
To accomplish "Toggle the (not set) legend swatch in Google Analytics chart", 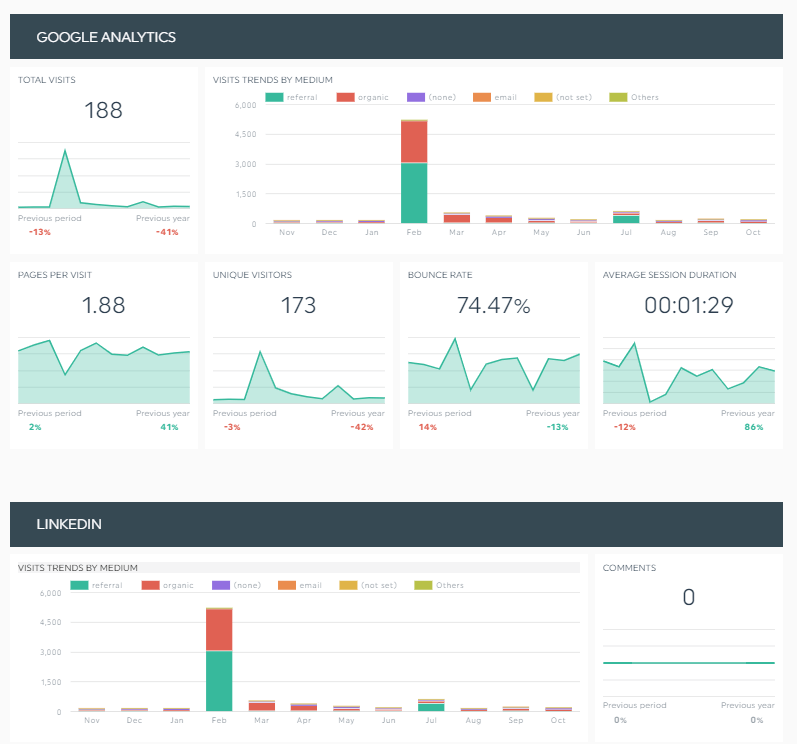I will pos(543,97).
